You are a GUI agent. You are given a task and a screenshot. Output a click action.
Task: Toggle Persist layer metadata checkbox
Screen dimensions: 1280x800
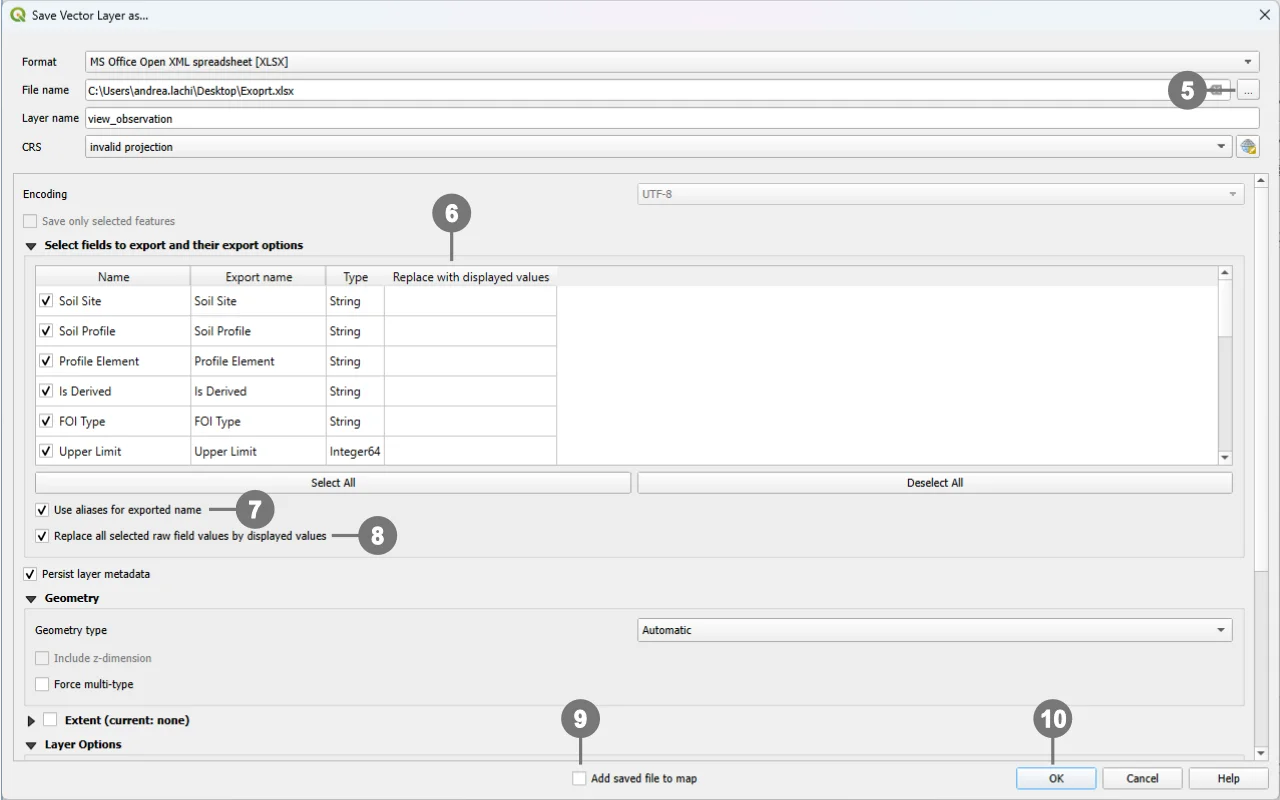[x=30, y=574]
